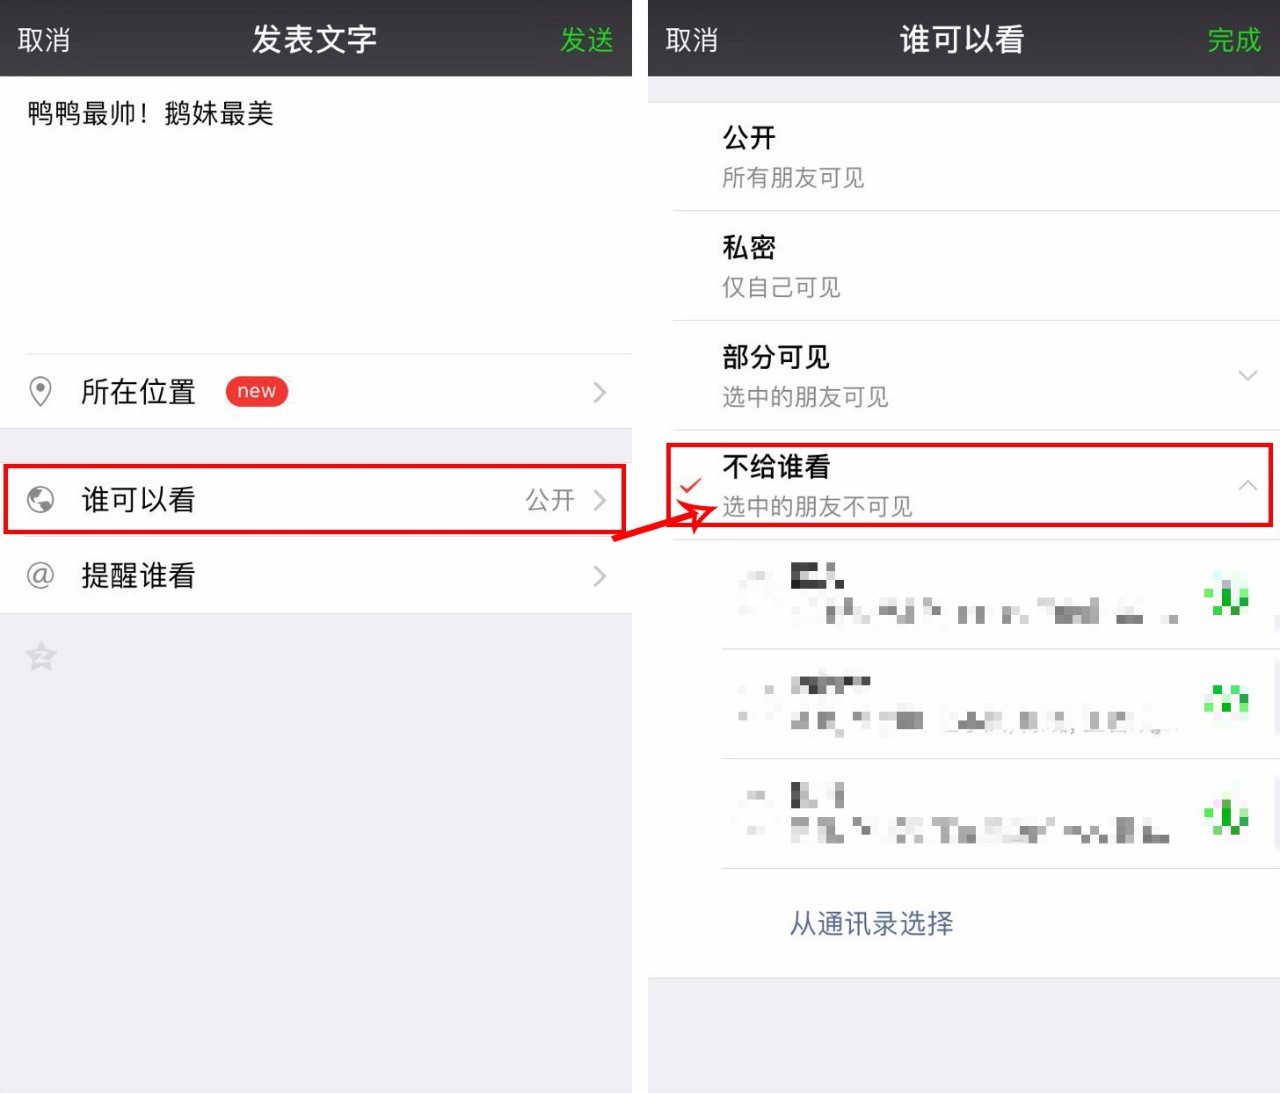Open the 谁可以看 setting row
This screenshot has height=1093, width=1280.
click(x=315, y=499)
